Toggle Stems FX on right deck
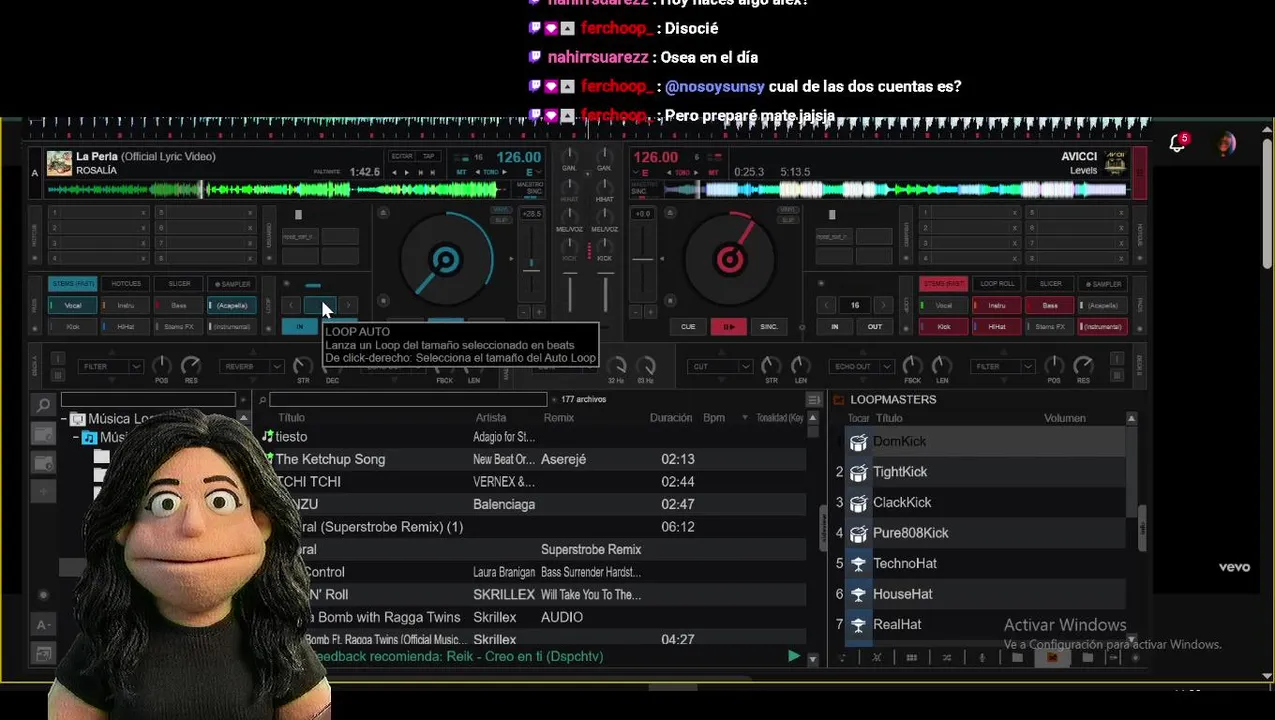 coord(1050,327)
